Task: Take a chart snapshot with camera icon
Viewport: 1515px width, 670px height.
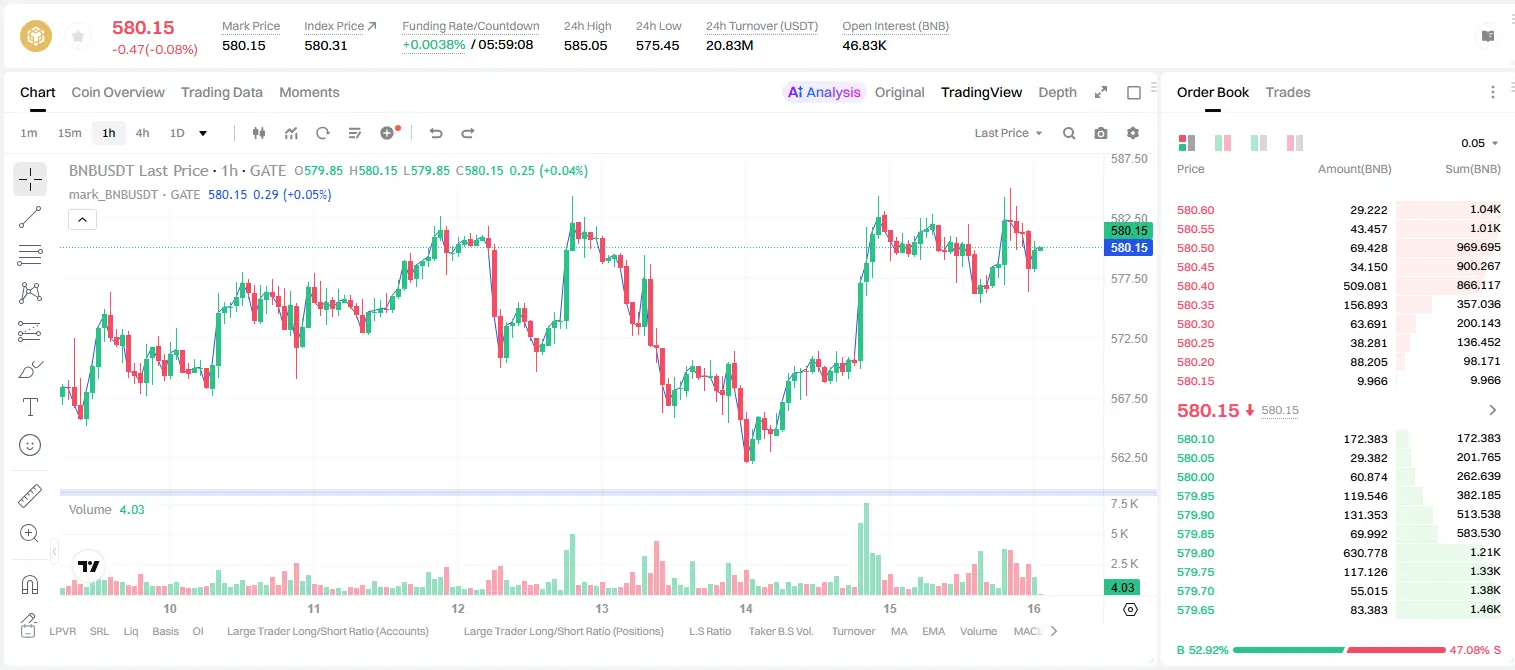Action: point(1101,133)
